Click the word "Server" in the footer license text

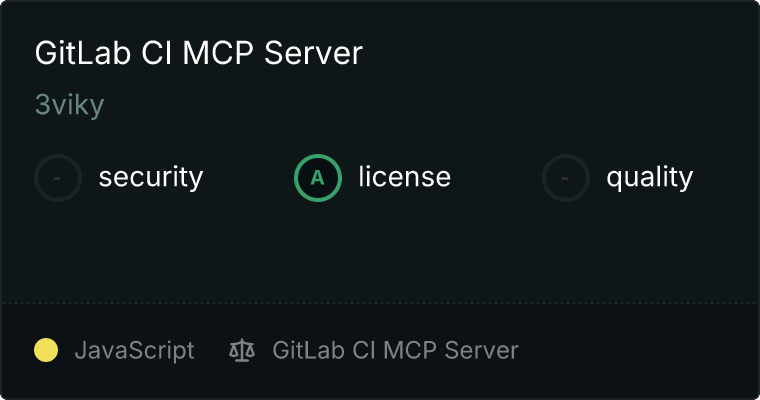pyautogui.click(x=481, y=350)
